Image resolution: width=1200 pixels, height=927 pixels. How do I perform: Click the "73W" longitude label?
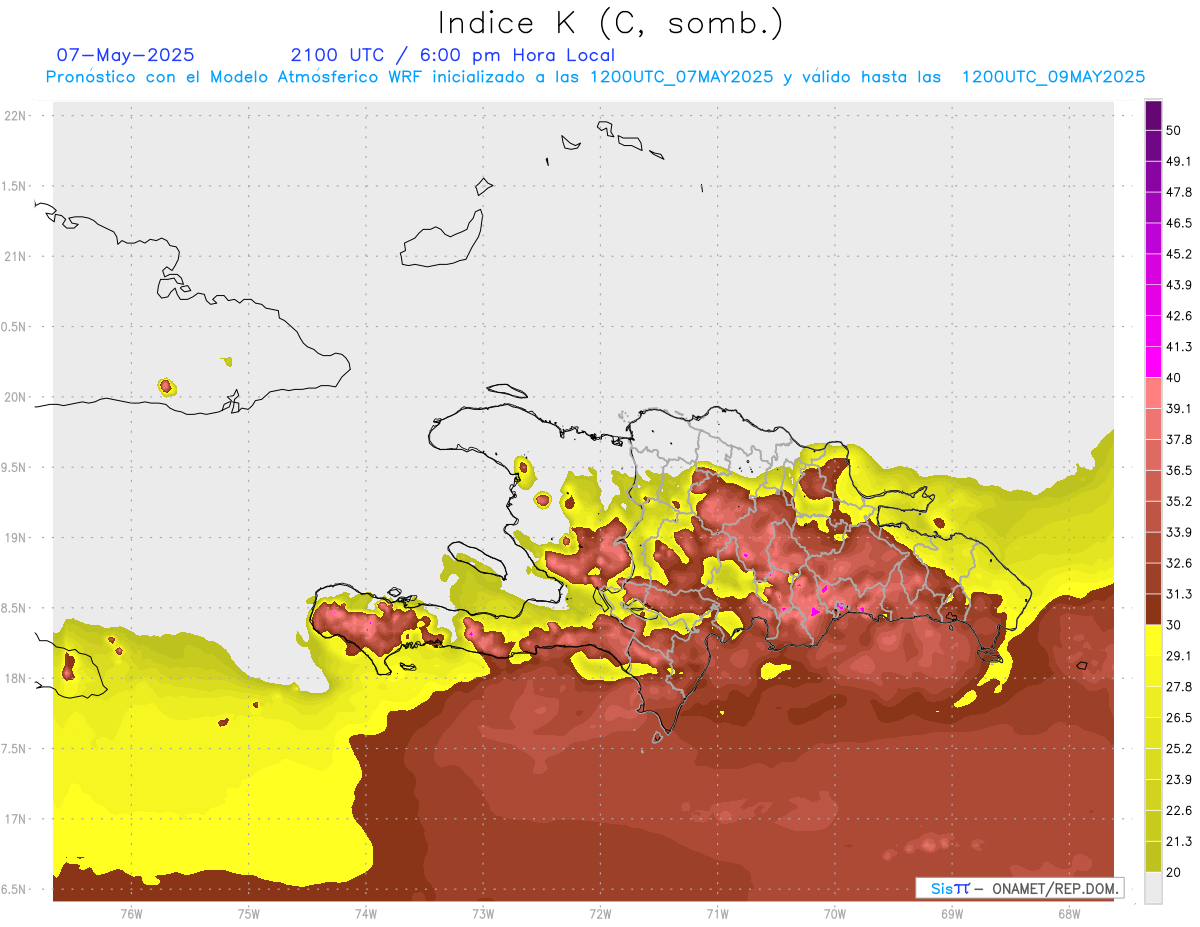pyautogui.click(x=483, y=914)
